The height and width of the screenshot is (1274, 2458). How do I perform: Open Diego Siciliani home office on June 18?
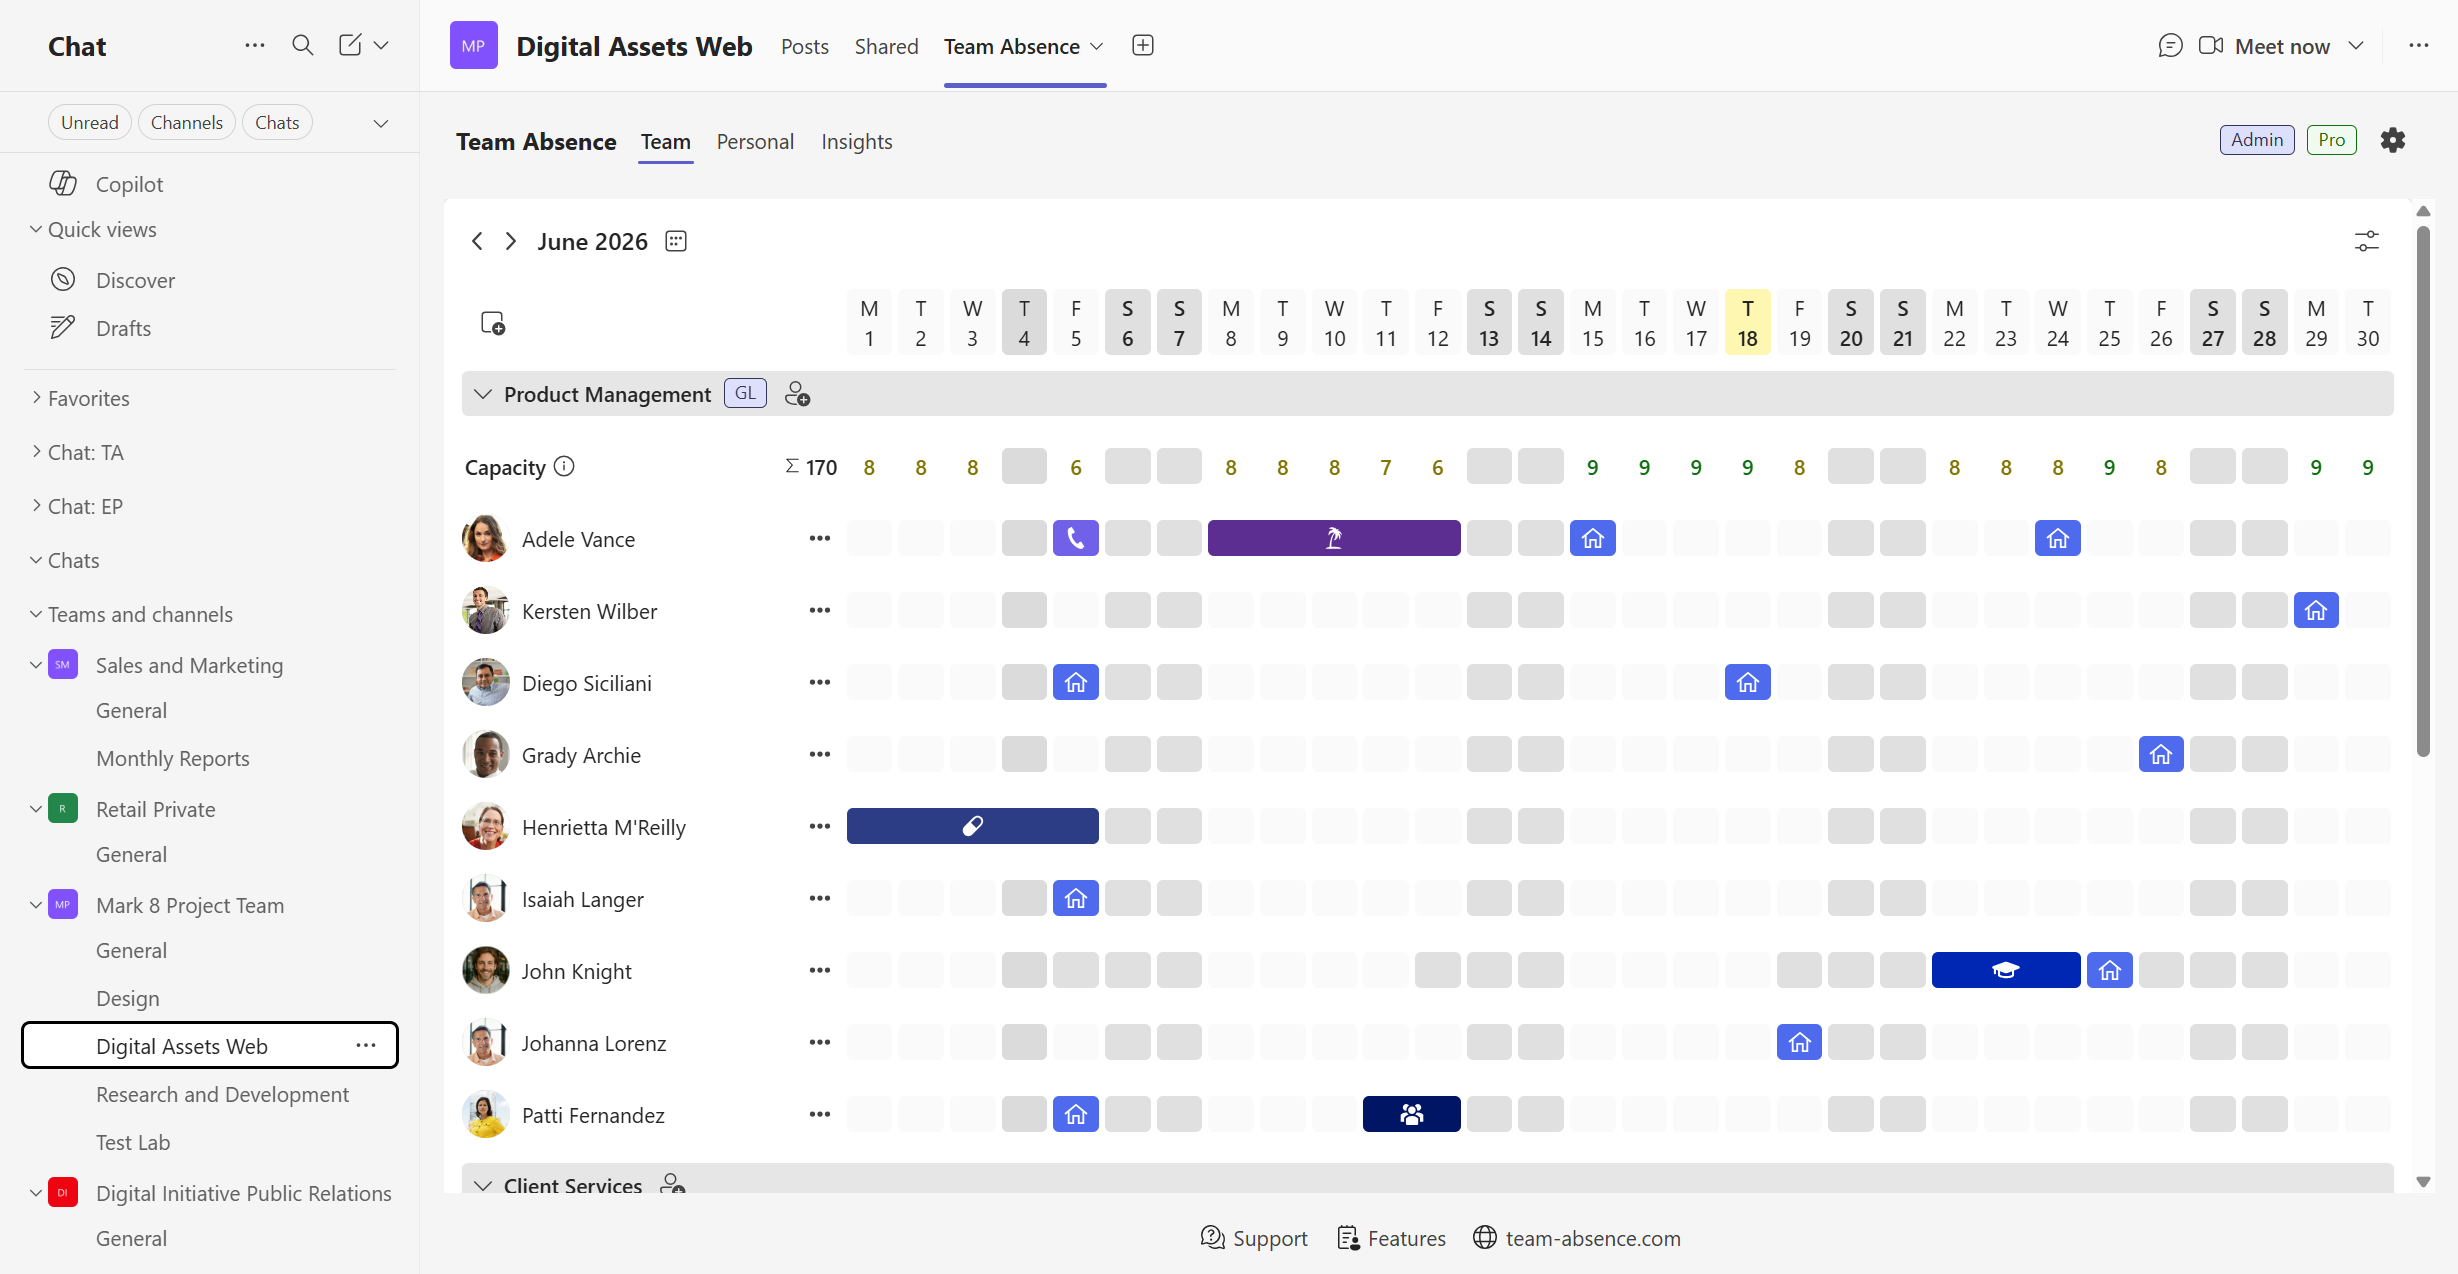pos(1748,682)
